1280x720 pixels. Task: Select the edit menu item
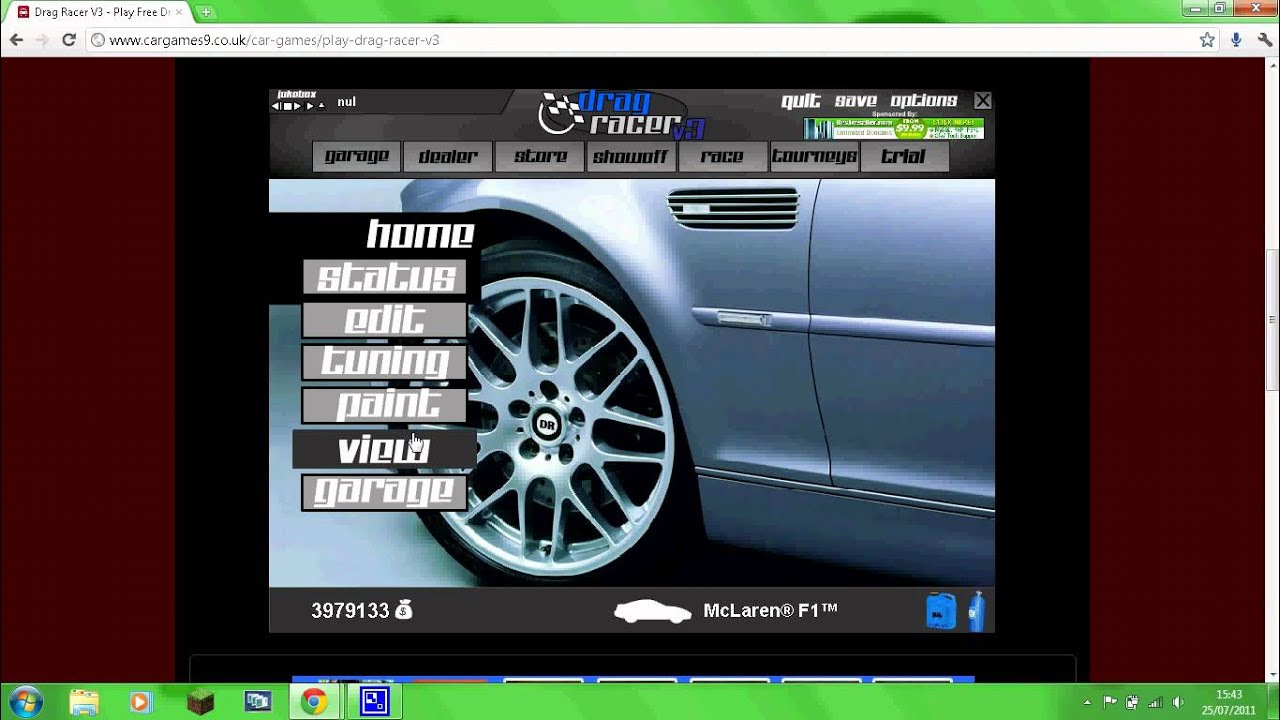tap(385, 320)
